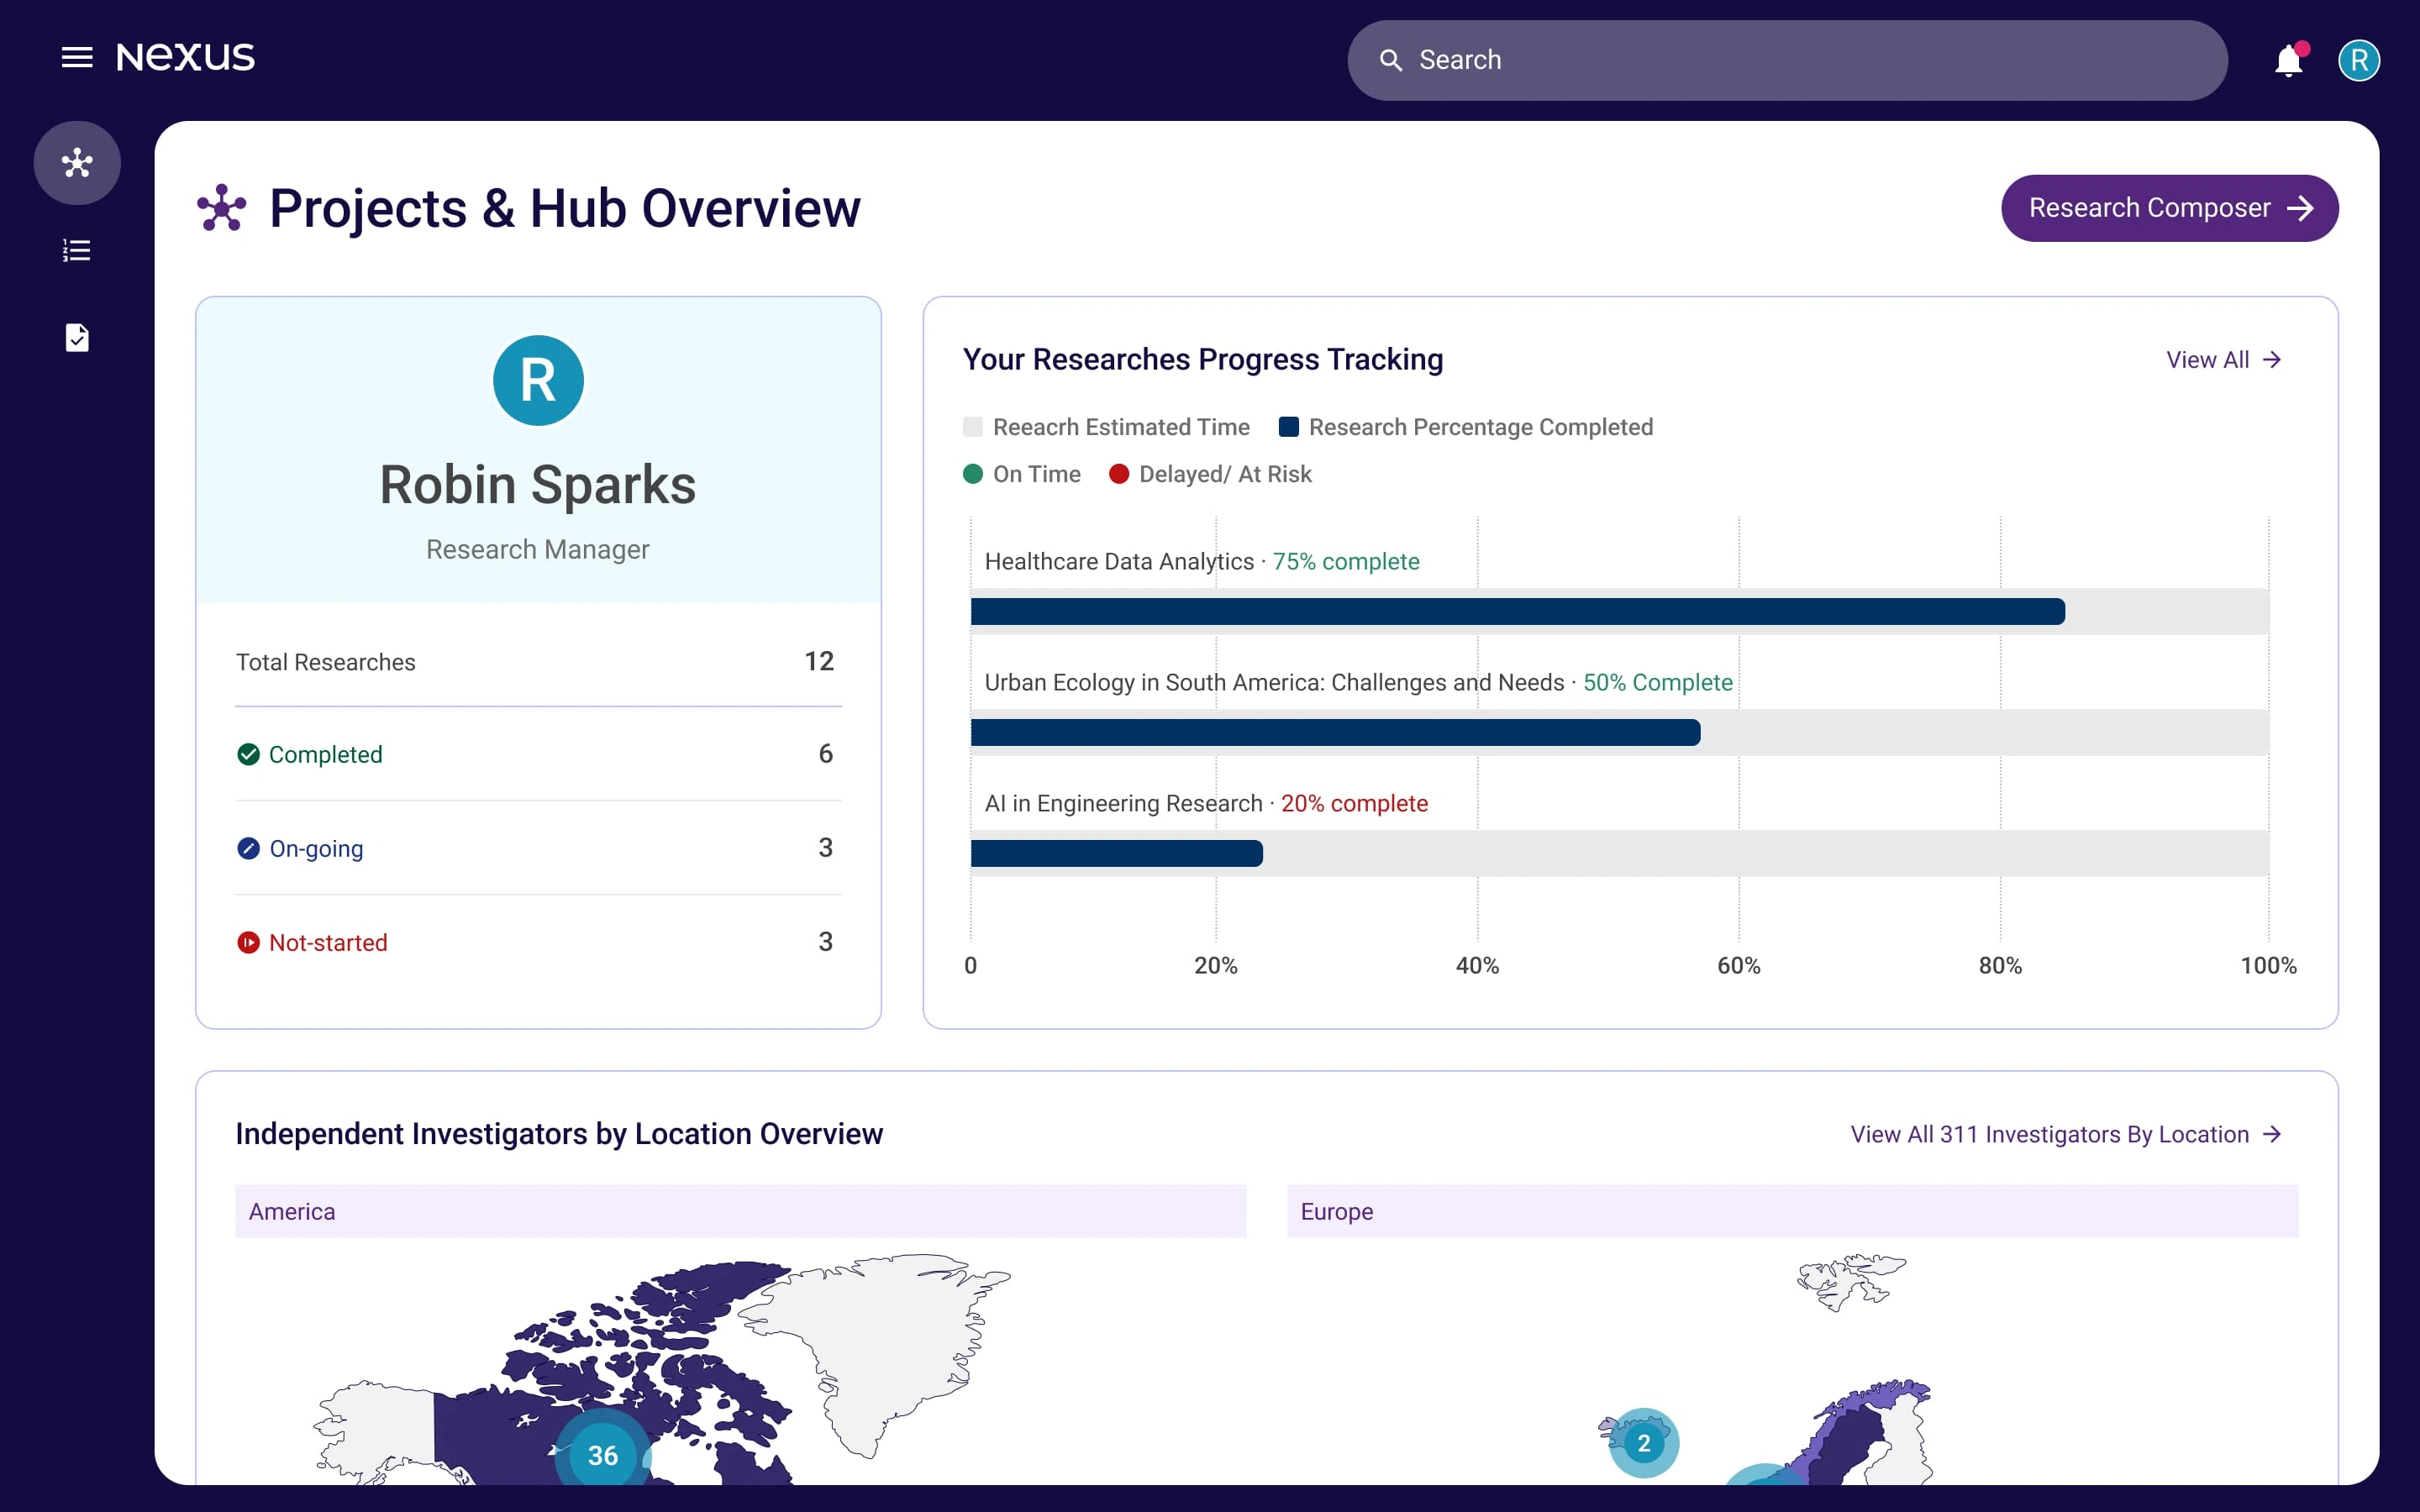The height and width of the screenshot is (1512, 2420).
Task: Toggle Reeacrh Estimated Time legend swatch
Action: point(972,427)
